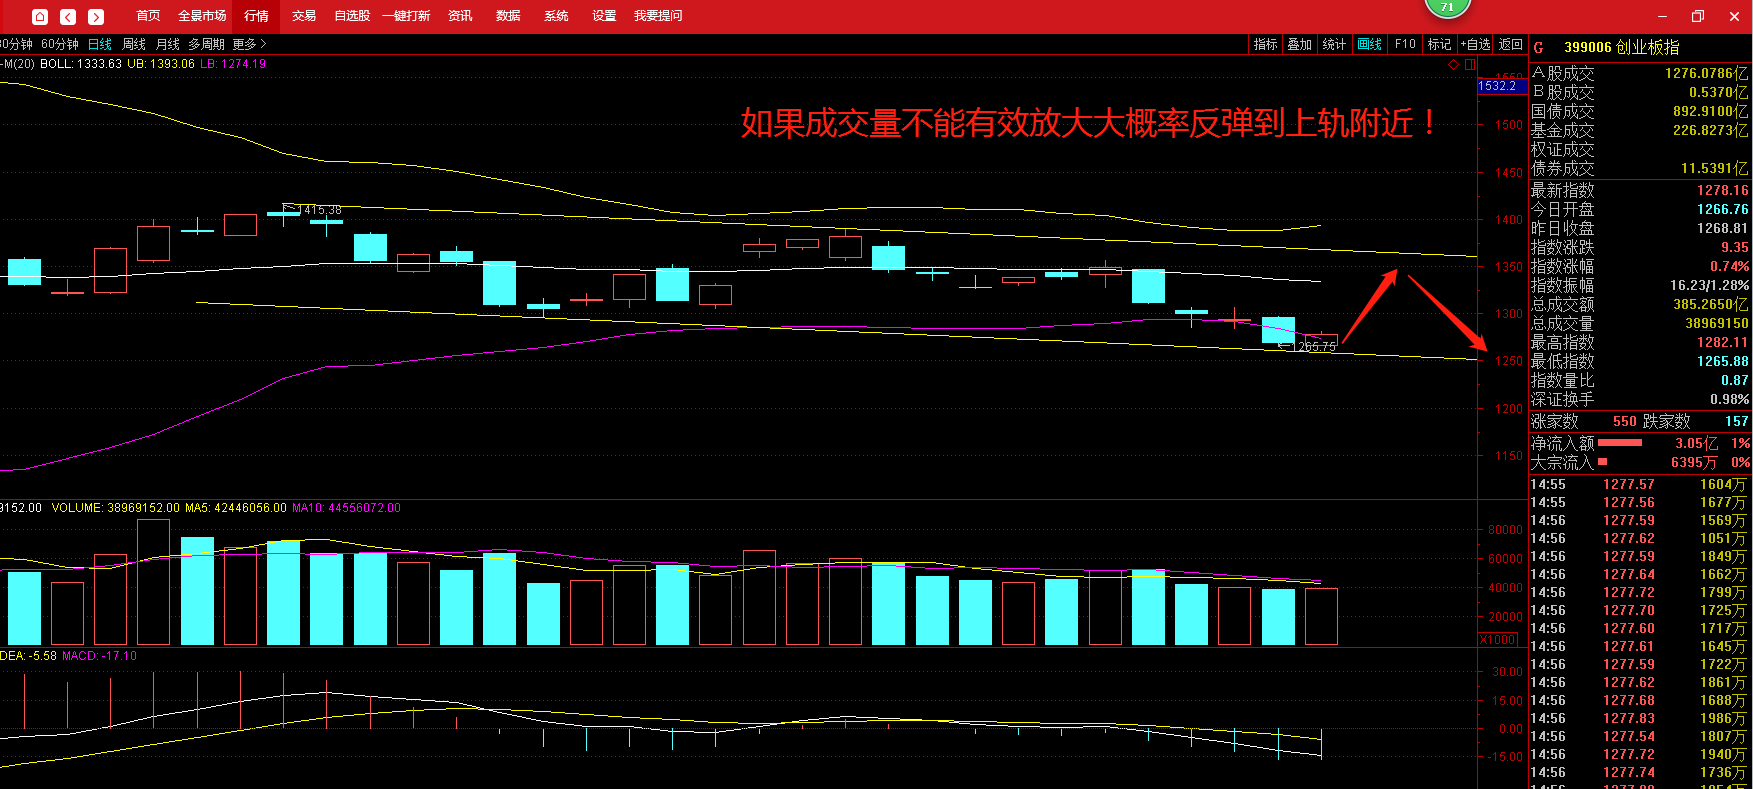The width and height of the screenshot is (1753, 789).
Task: Click the 标记 toolbar button
Action: click(x=1439, y=44)
